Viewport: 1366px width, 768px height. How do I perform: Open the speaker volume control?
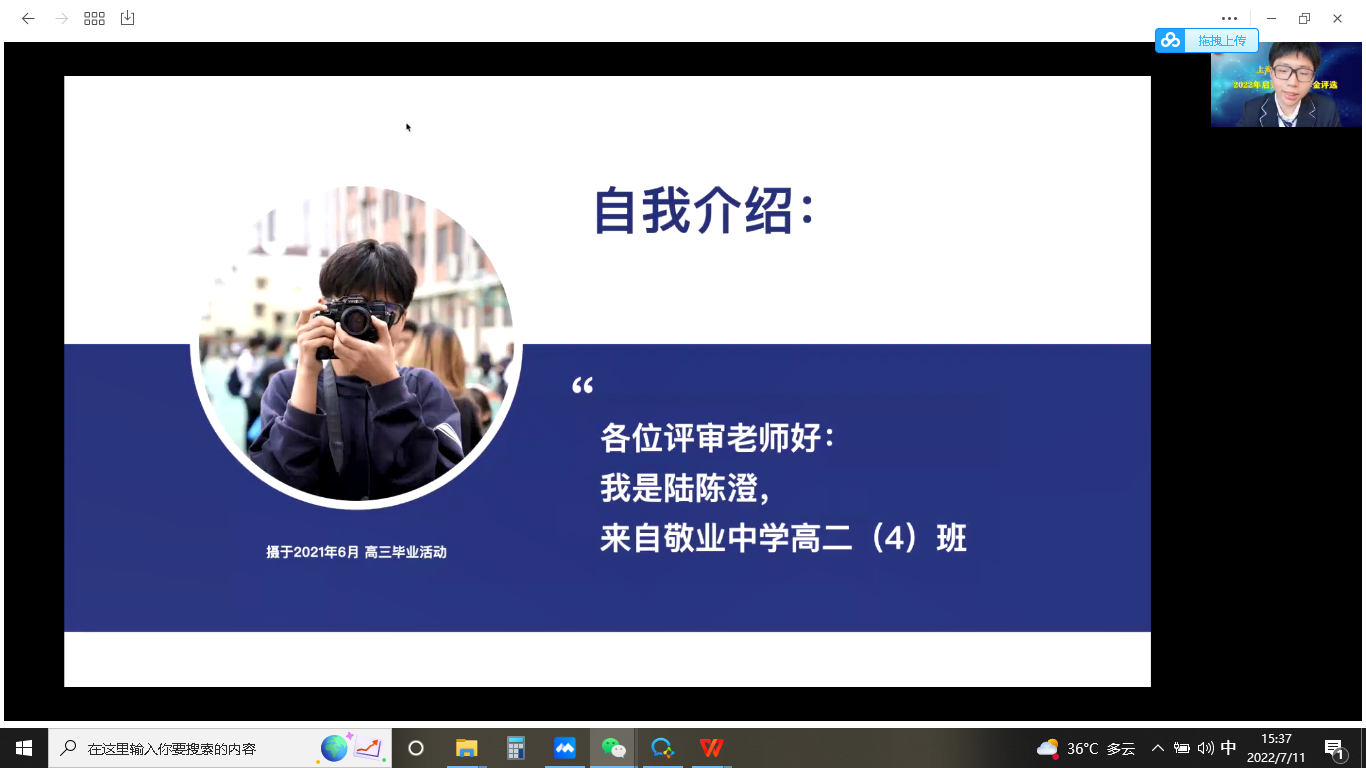click(x=1205, y=748)
